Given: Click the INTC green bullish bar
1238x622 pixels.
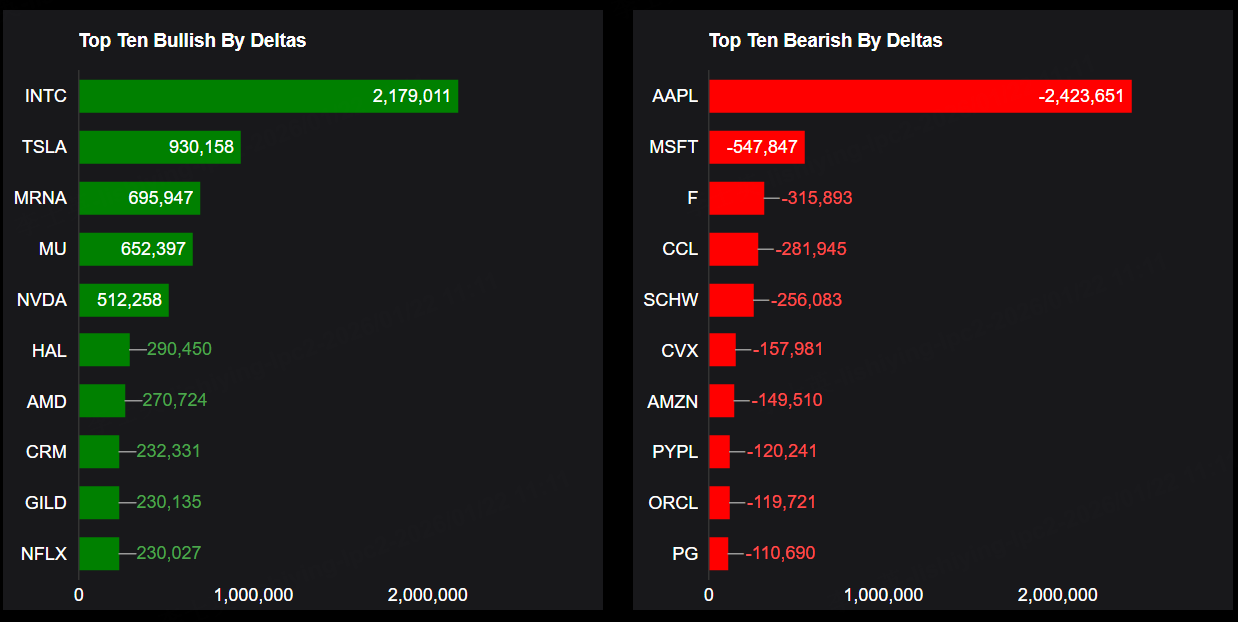Looking at the screenshot, I should [x=268, y=97].
